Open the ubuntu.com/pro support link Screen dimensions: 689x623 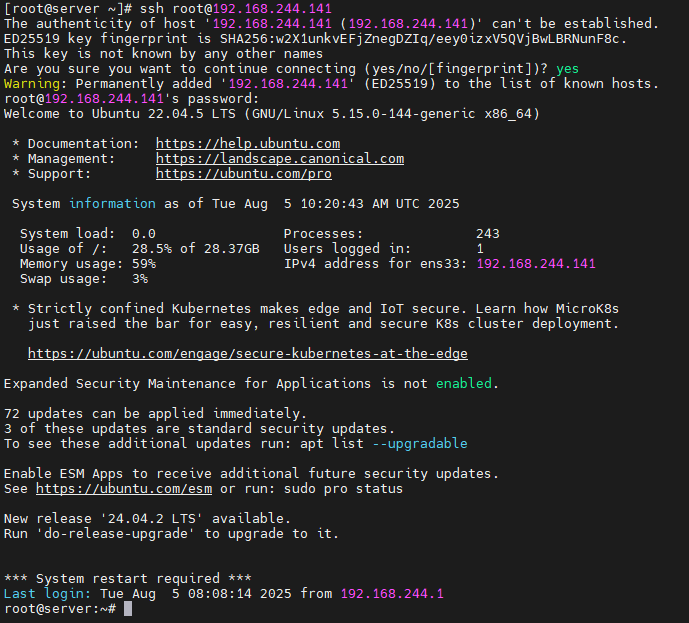click(244, 174)
